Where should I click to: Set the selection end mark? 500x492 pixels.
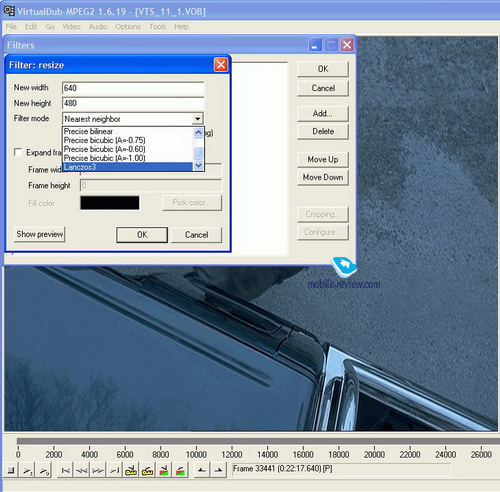point(218,470)
